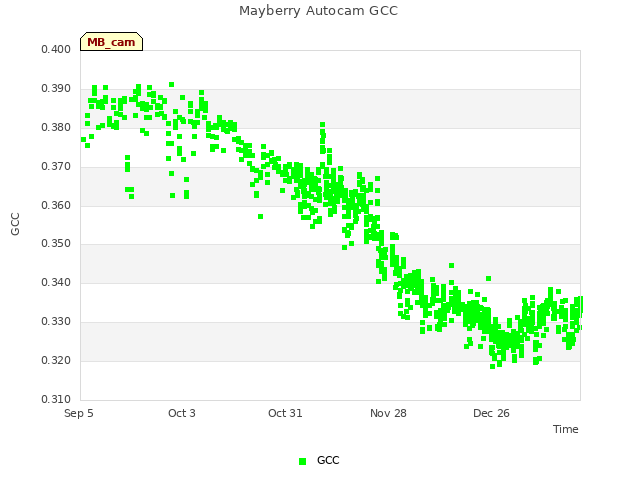
Task: Click the y-axis label 0.370
Action: click(x=56, y=167)
